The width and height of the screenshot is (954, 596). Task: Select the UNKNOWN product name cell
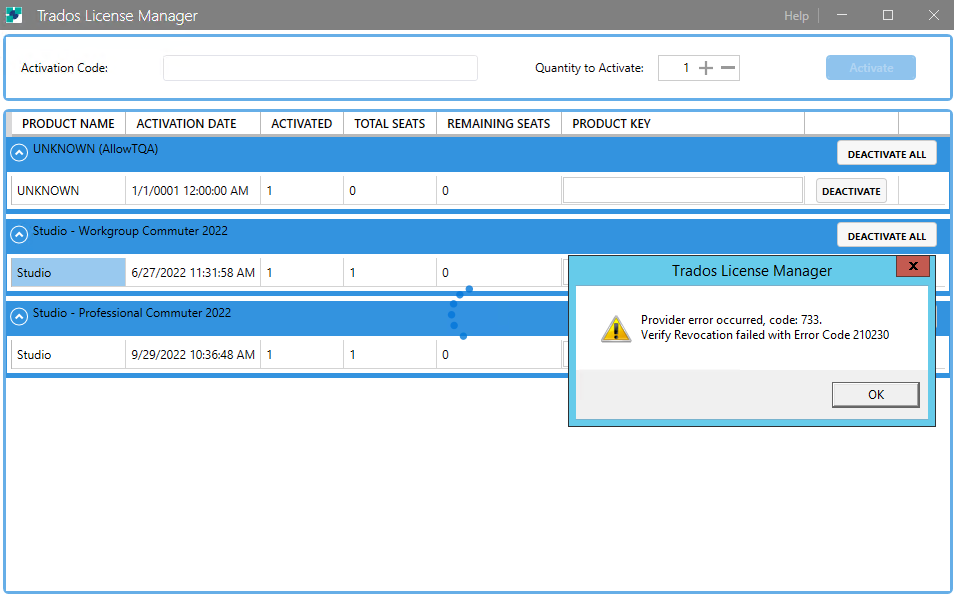[x=68, y=190]
